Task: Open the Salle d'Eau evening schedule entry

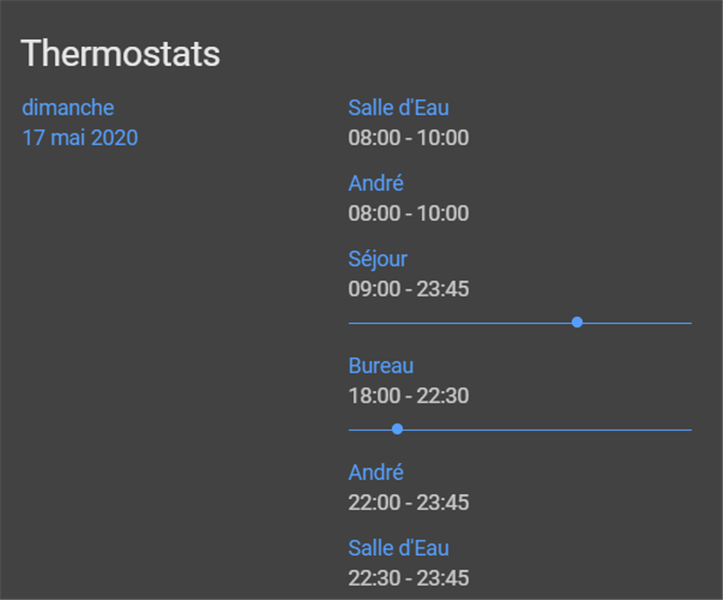Action: [x=398, y=548]
